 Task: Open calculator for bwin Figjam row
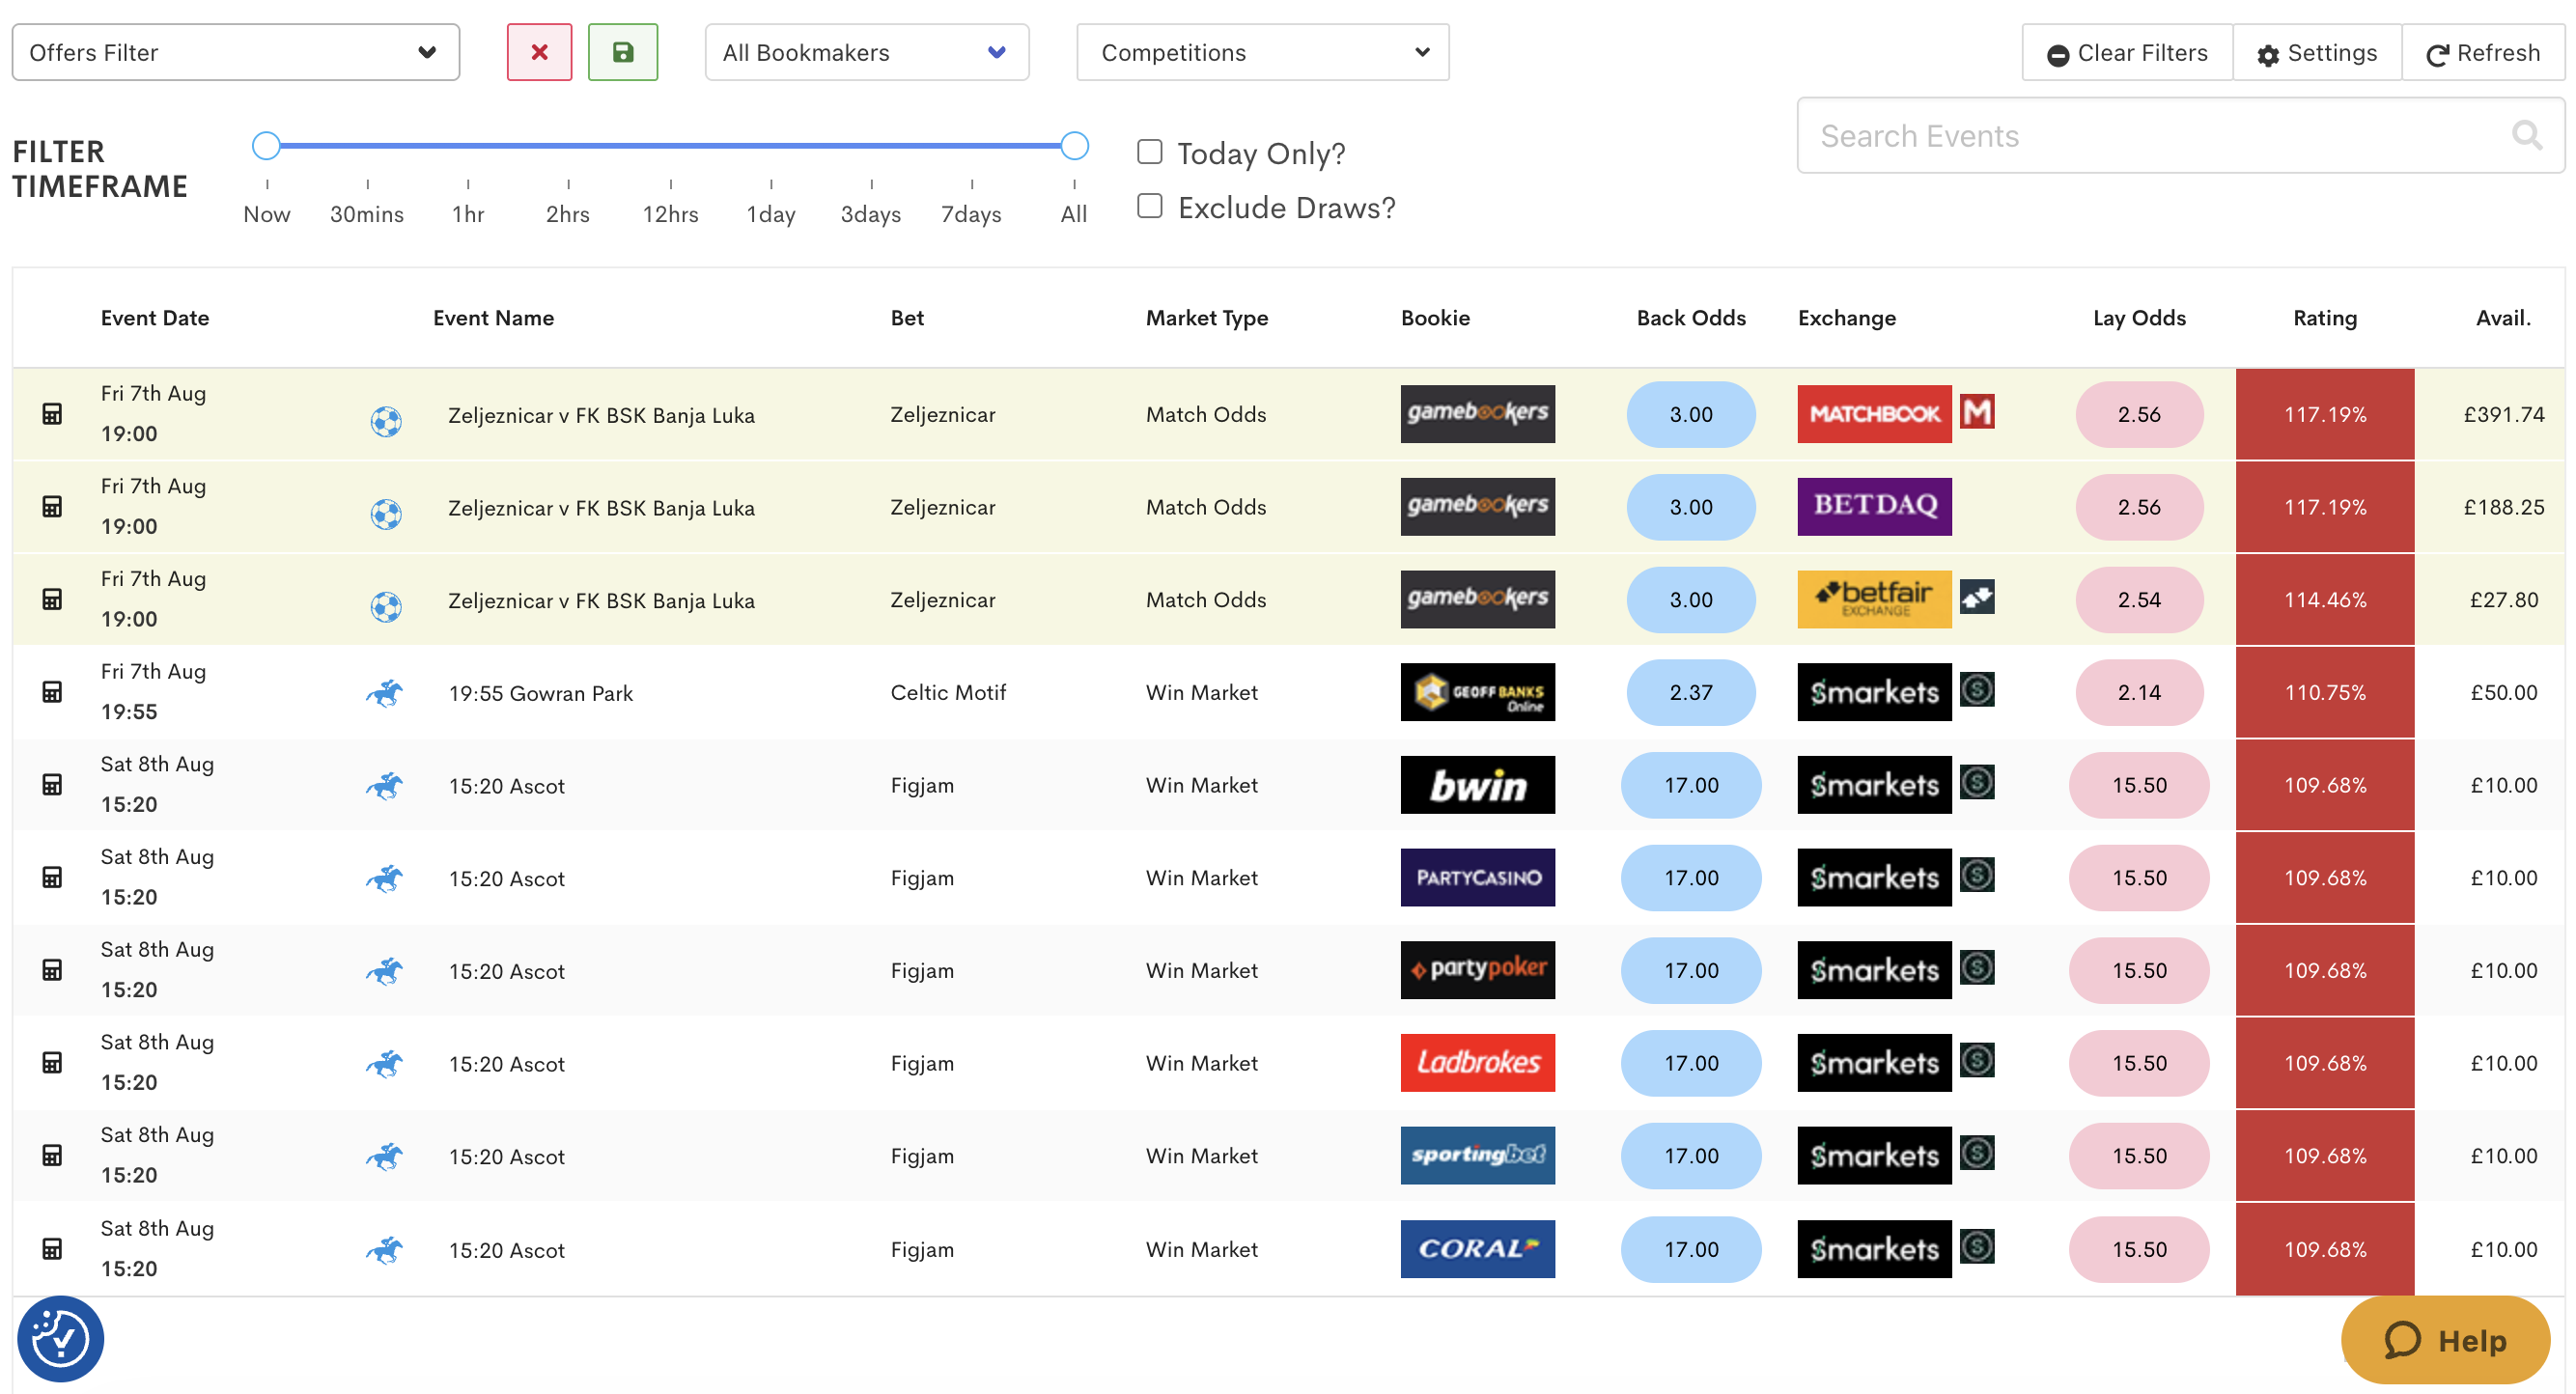(x=52, y=785)
